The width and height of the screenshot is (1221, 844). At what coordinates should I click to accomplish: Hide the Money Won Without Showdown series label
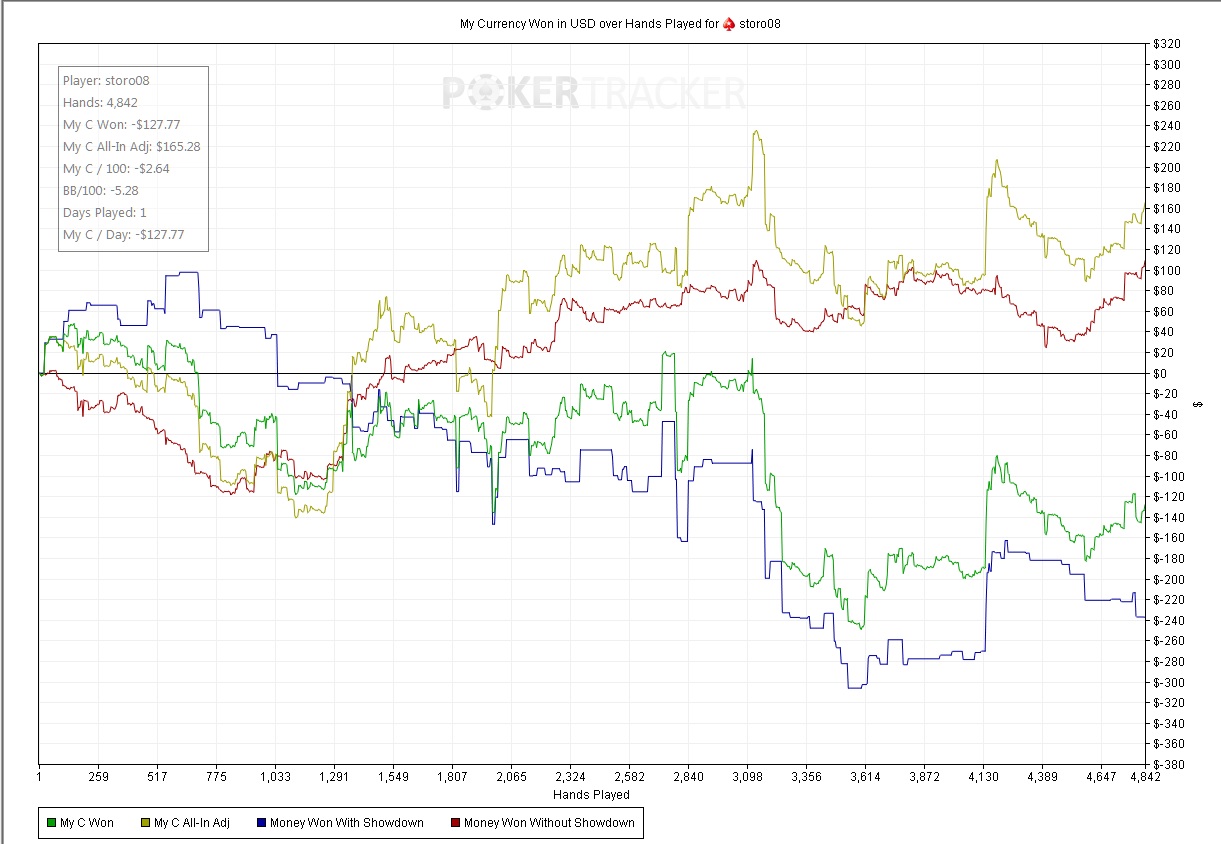549,823
